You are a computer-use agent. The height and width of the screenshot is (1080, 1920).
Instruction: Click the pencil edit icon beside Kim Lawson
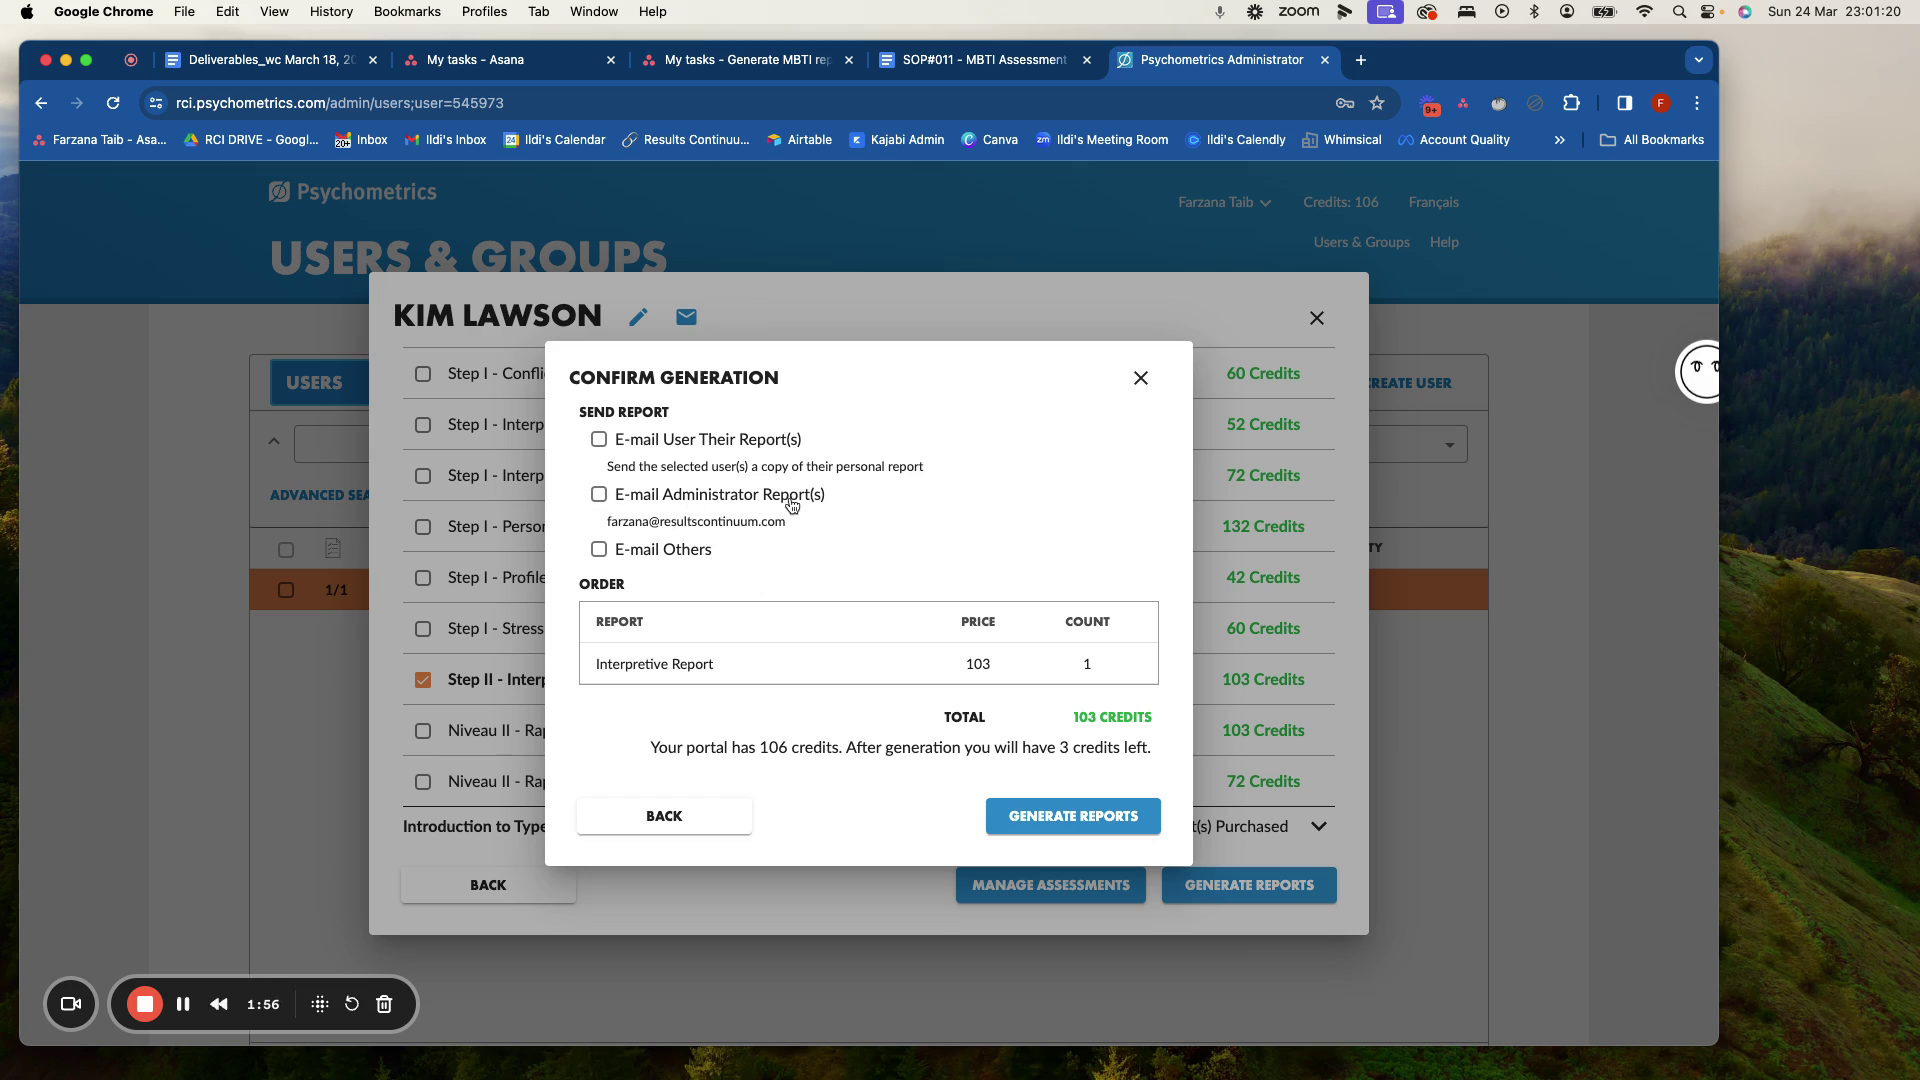tap(638, 317)
